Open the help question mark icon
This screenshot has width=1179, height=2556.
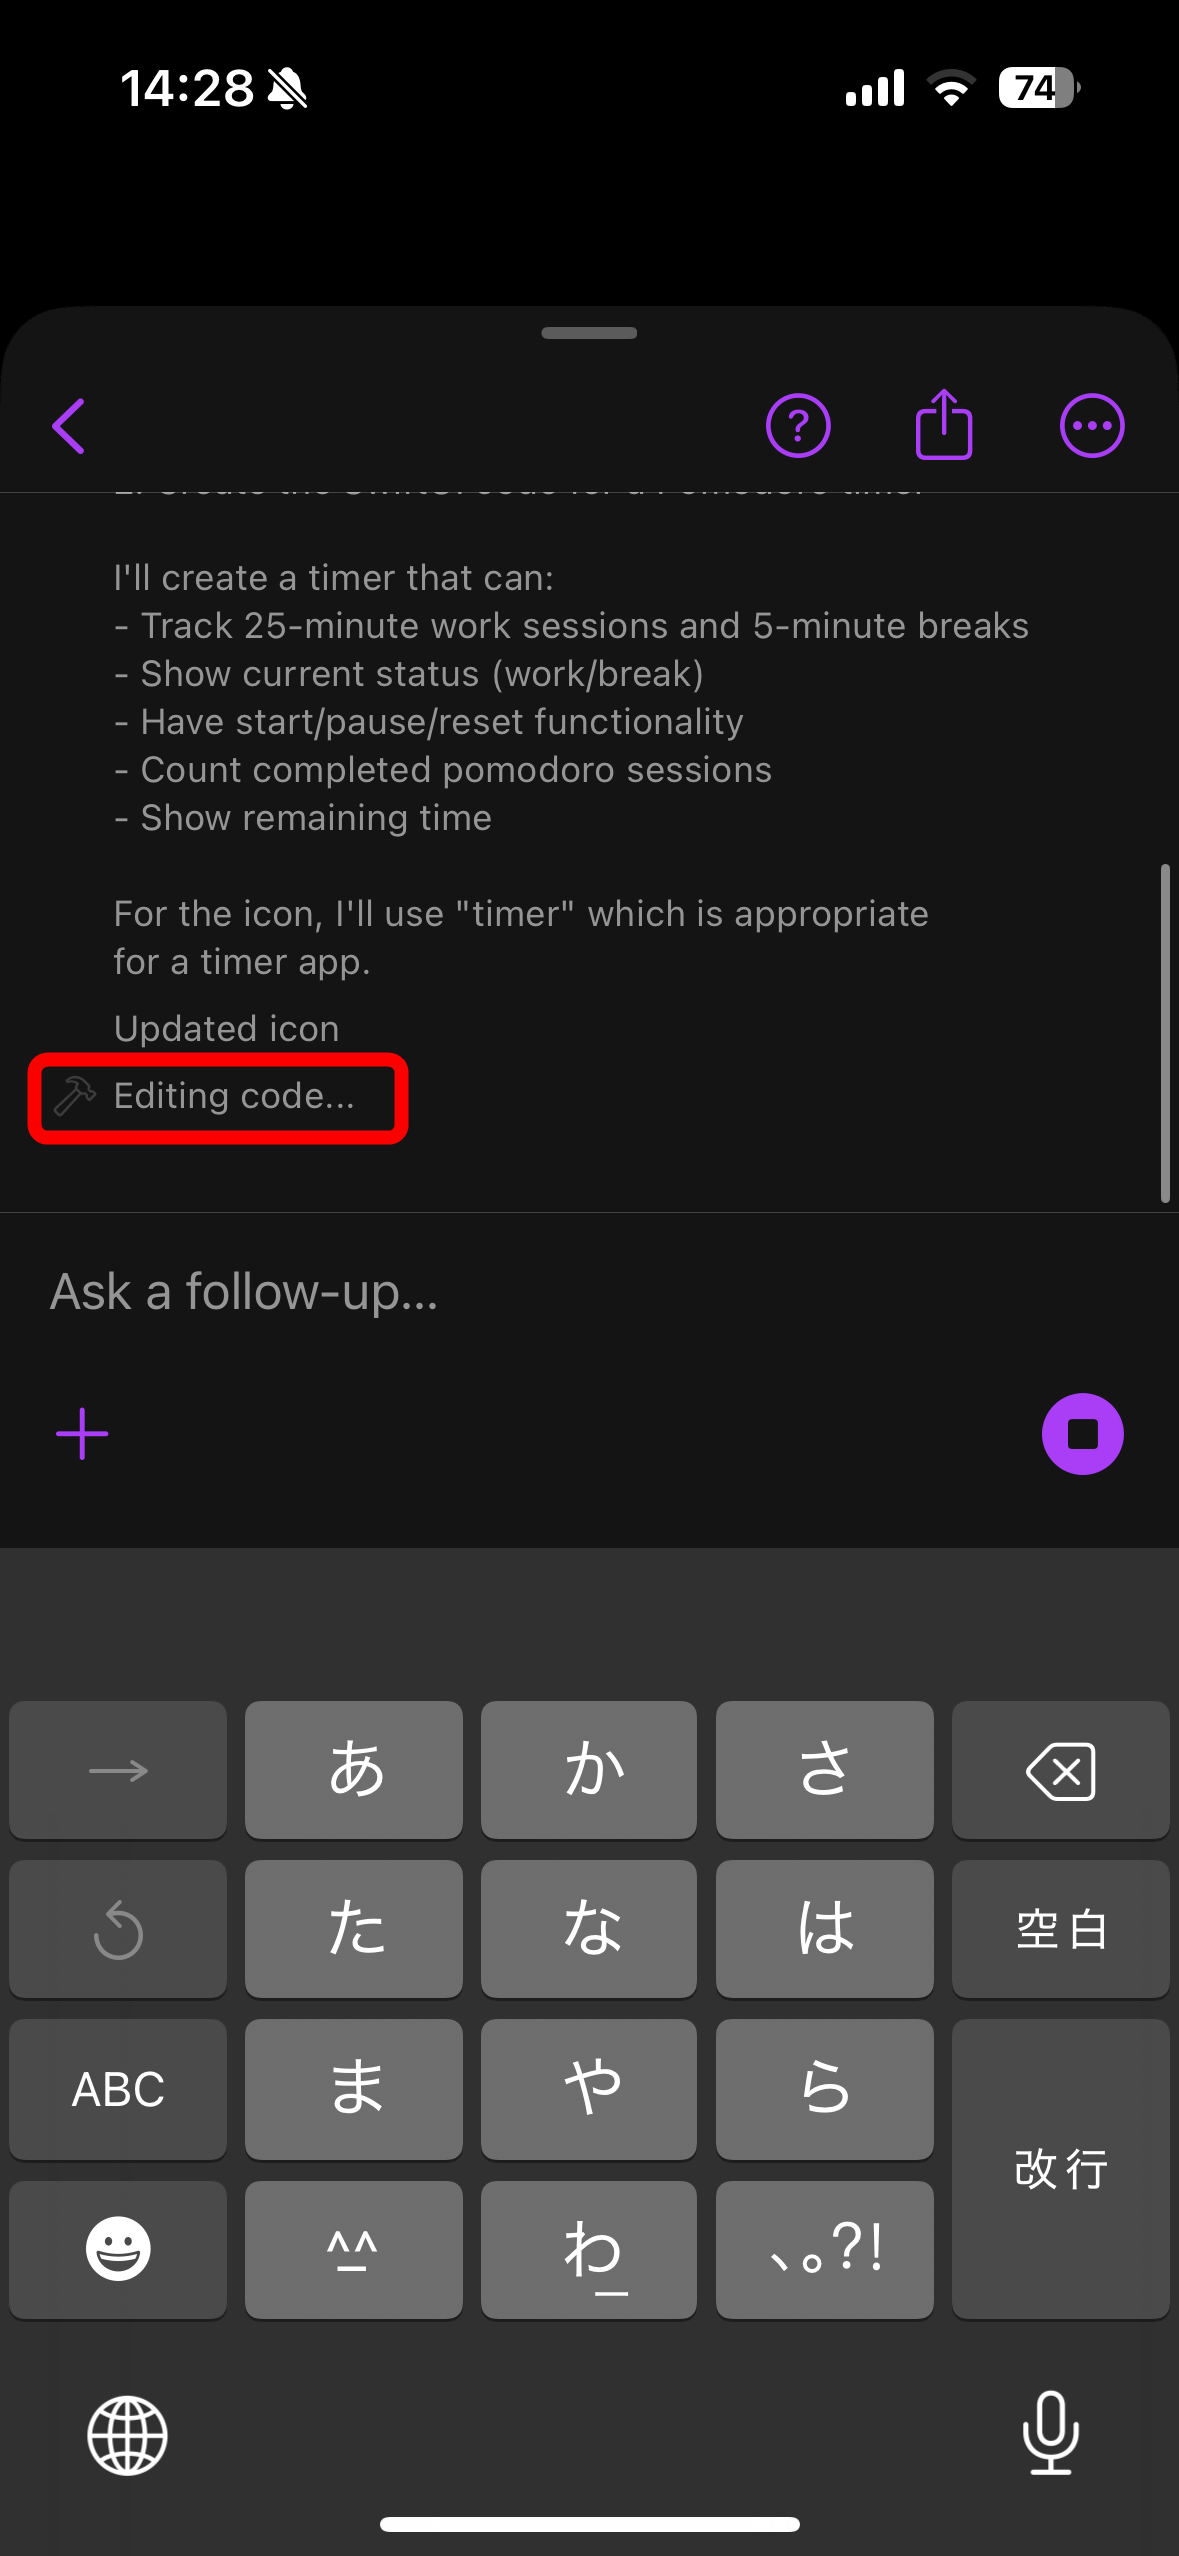click(798, 426)
